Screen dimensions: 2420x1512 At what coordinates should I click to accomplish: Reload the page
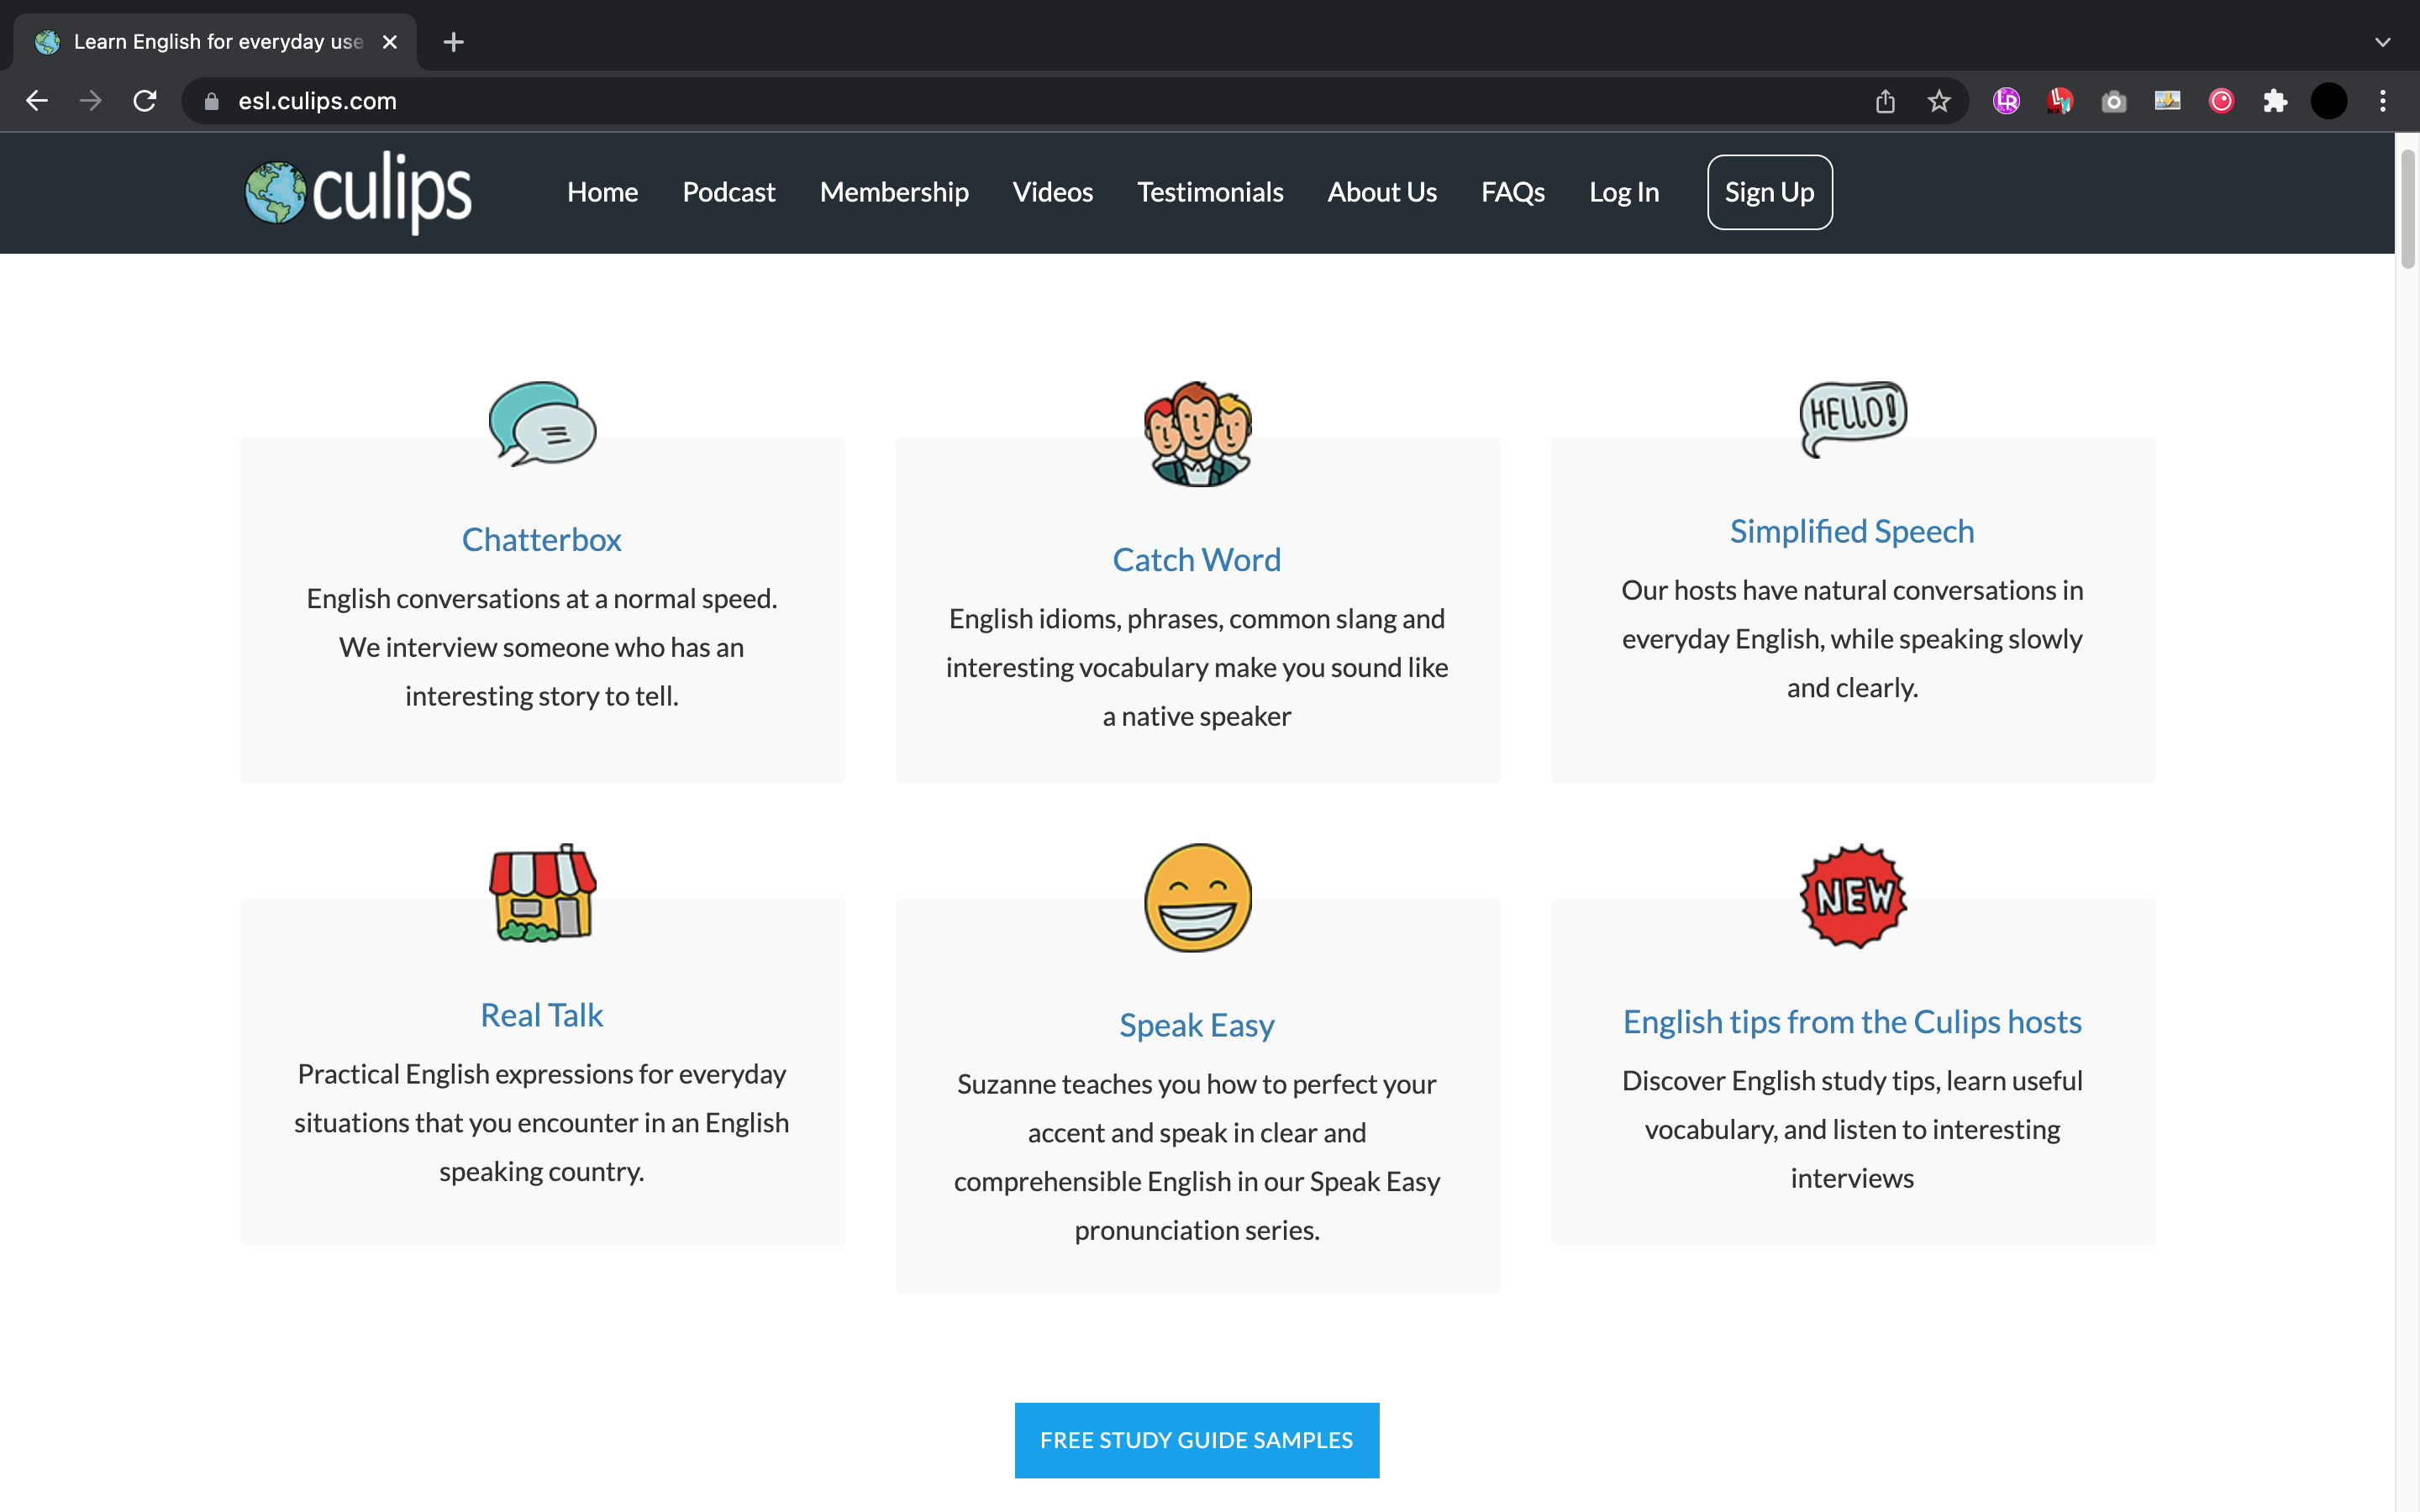pyautogui.click(x=145, y=101)
